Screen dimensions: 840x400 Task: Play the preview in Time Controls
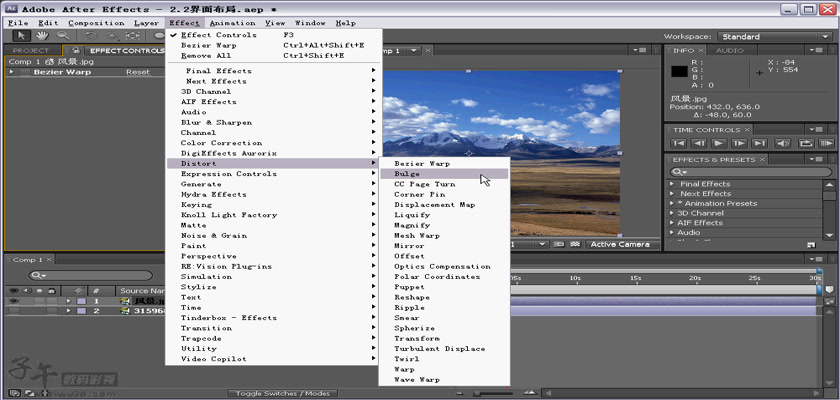tap(719, 144)
